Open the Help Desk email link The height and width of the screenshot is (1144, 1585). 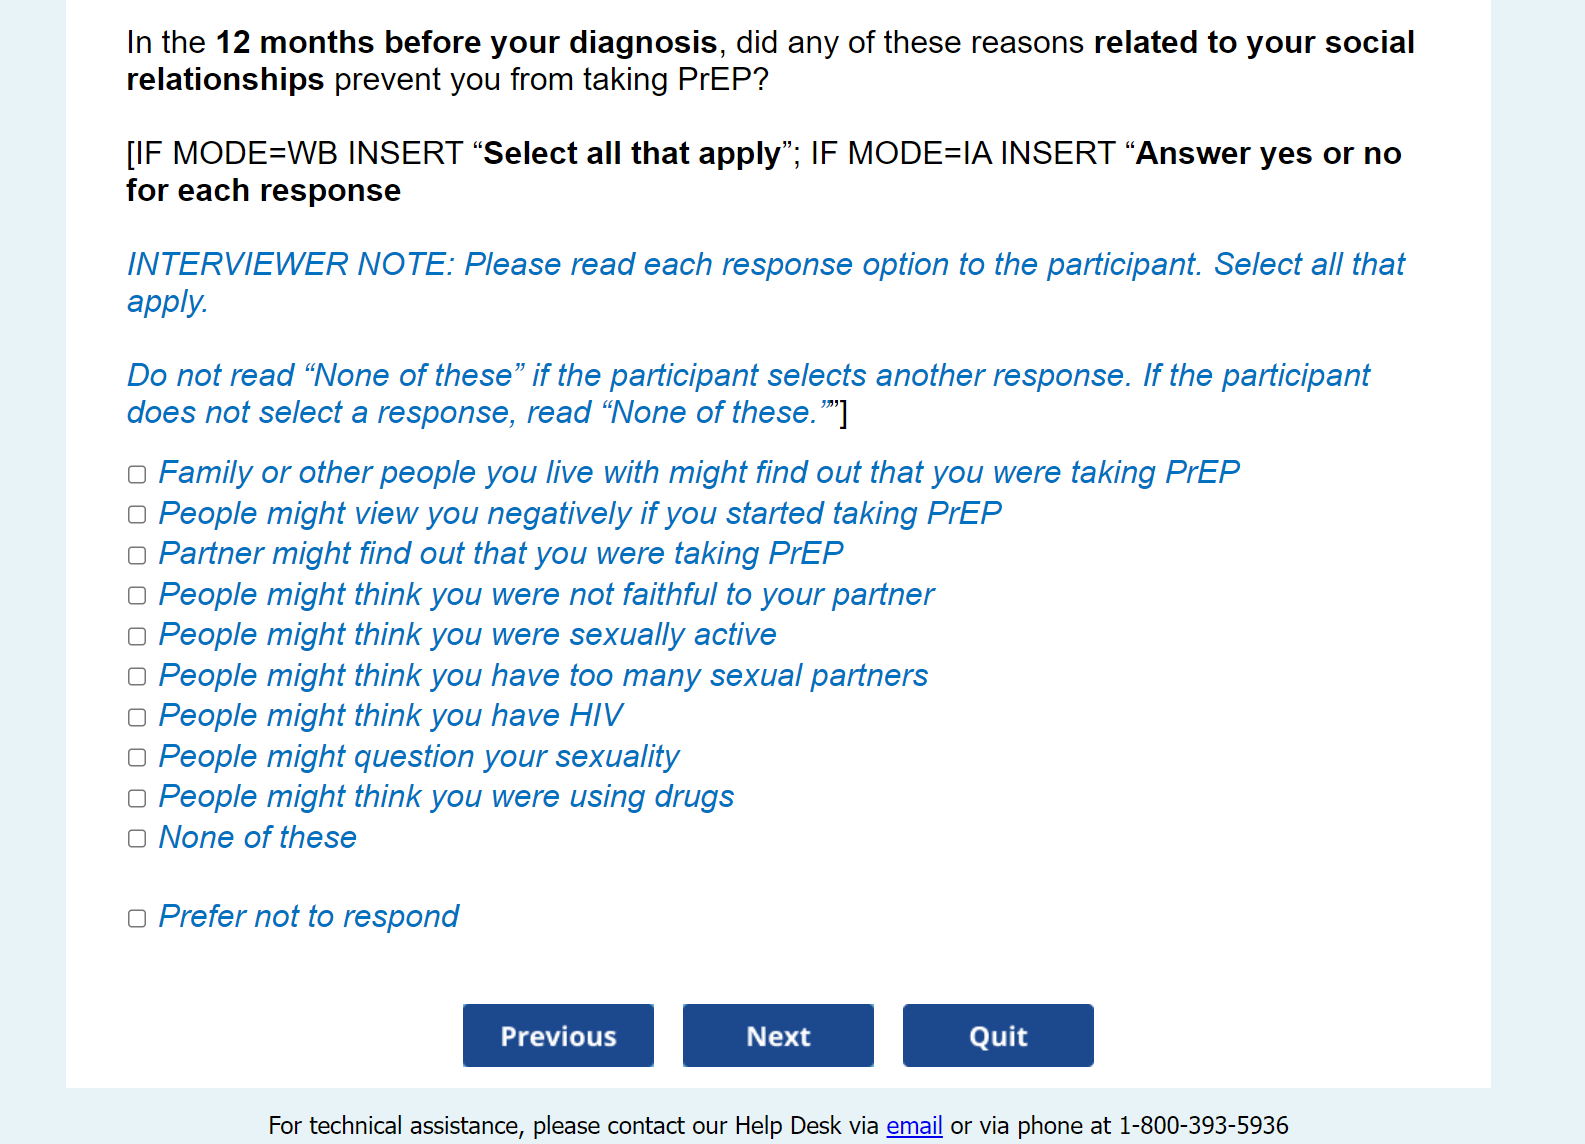pos(914,1126)
